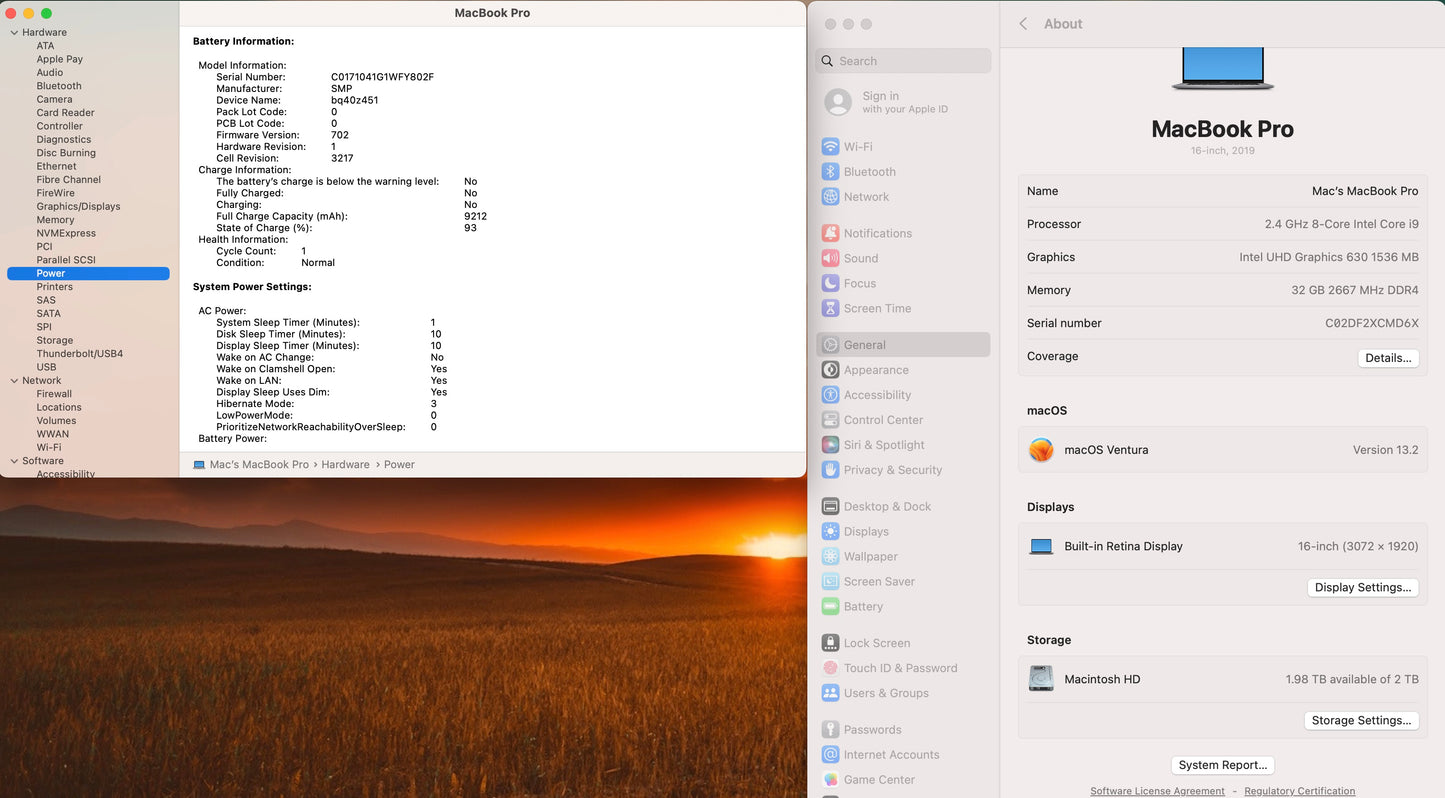Select the Macintosh HD drive icon

(1041, 679)
